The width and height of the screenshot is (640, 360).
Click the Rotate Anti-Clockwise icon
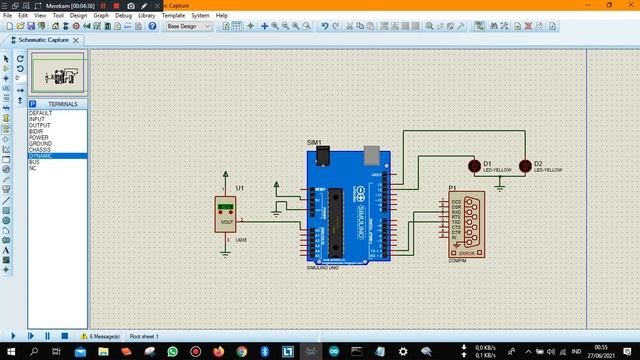(20, 68)
